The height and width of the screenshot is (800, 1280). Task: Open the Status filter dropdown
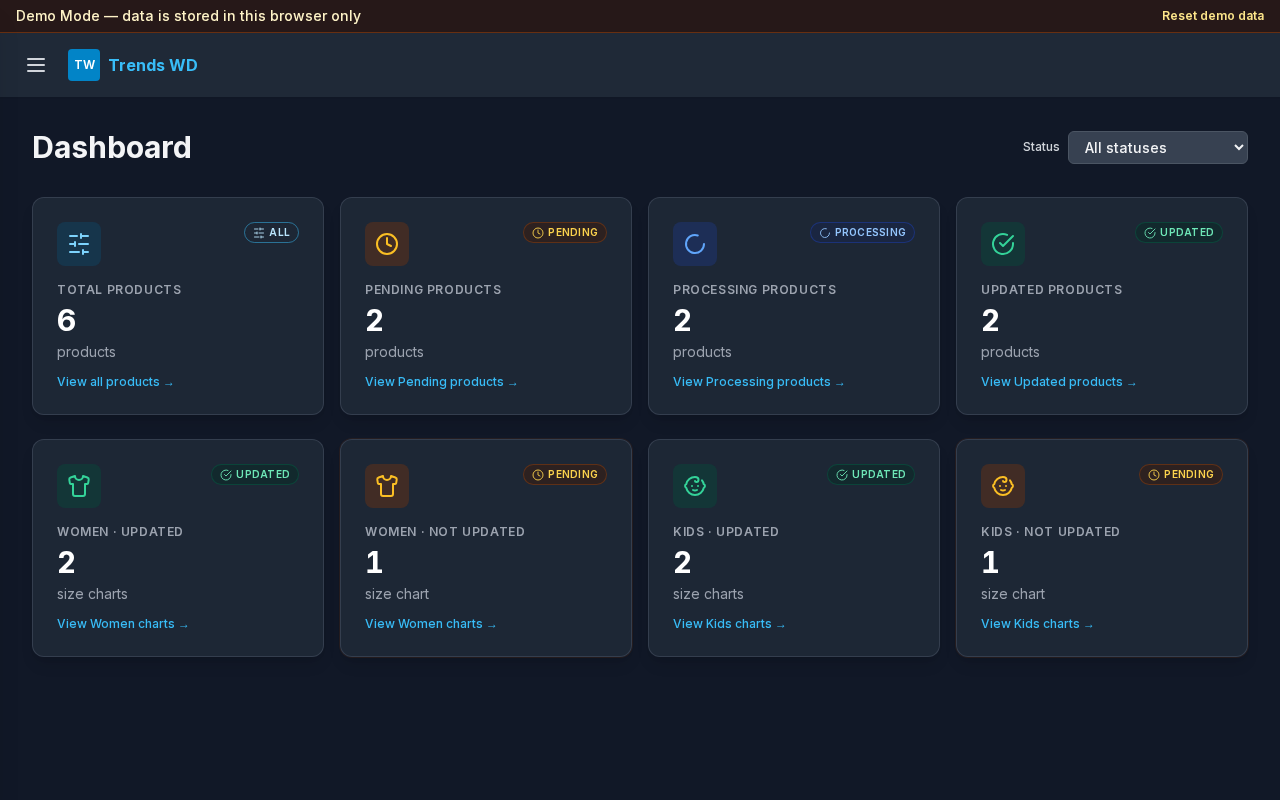[x=1158, y=147]
